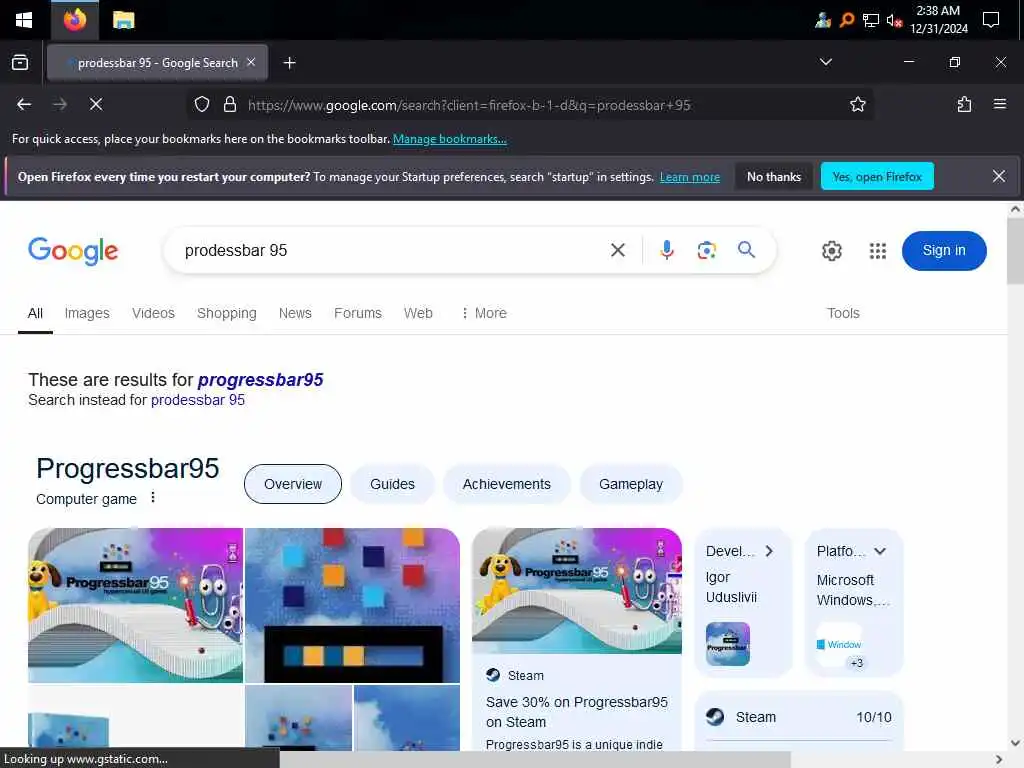Search by image with camera icon
This screenshot has width=1024, height=768.
click(x=706, y=250)
